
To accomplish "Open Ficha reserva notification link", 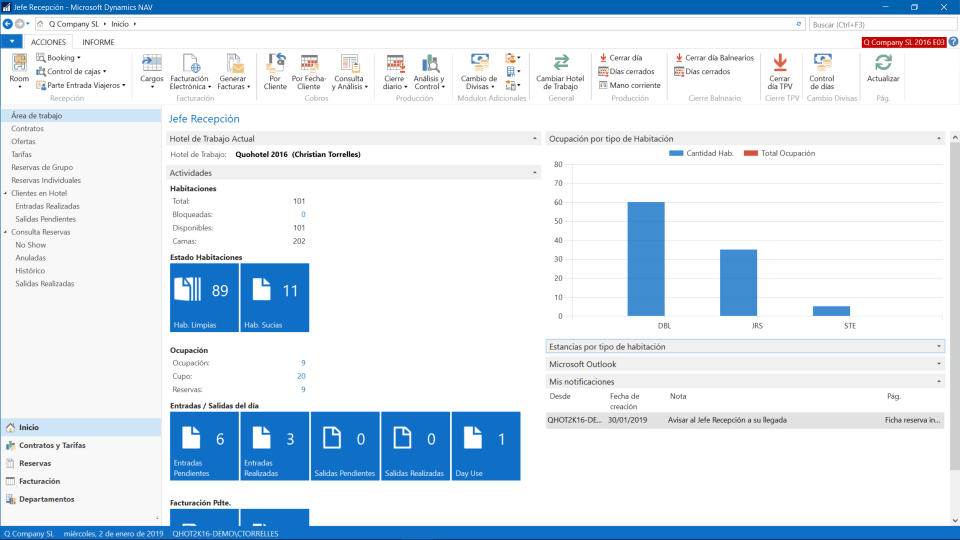I will coord(912,421).
